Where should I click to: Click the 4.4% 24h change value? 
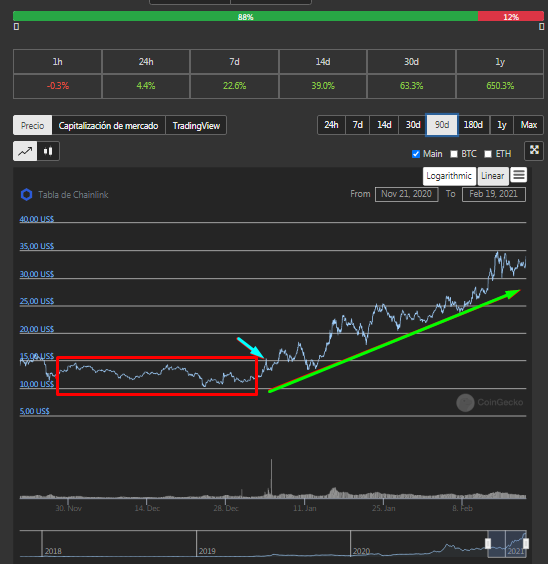pos(146,86)
